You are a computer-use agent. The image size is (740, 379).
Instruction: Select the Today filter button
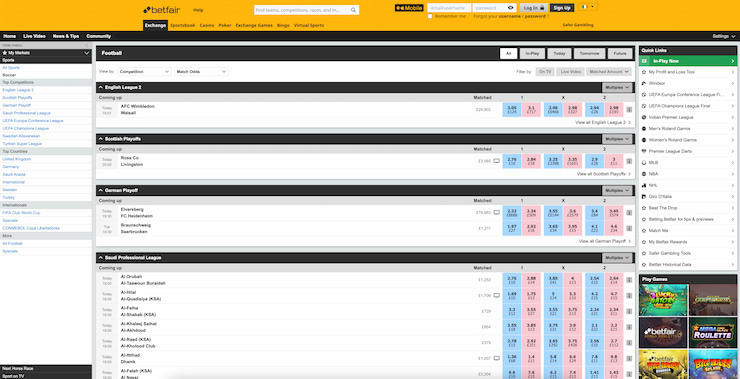pyautogui.click(x=559, y=53)
